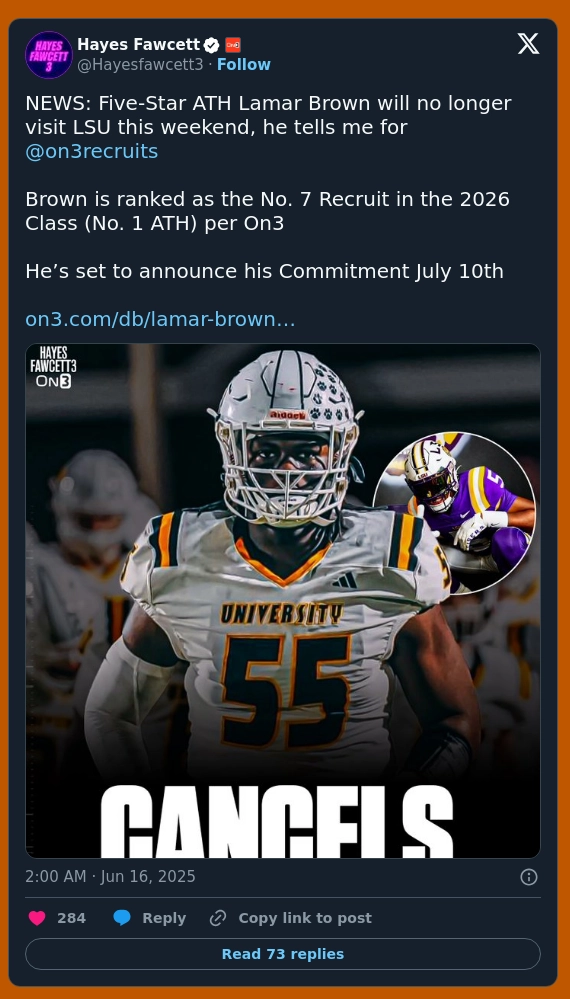This screenshot has height=999, width=570.
Task: Click the Hayes Fawcett profile avatar
Action: [49, 55]
